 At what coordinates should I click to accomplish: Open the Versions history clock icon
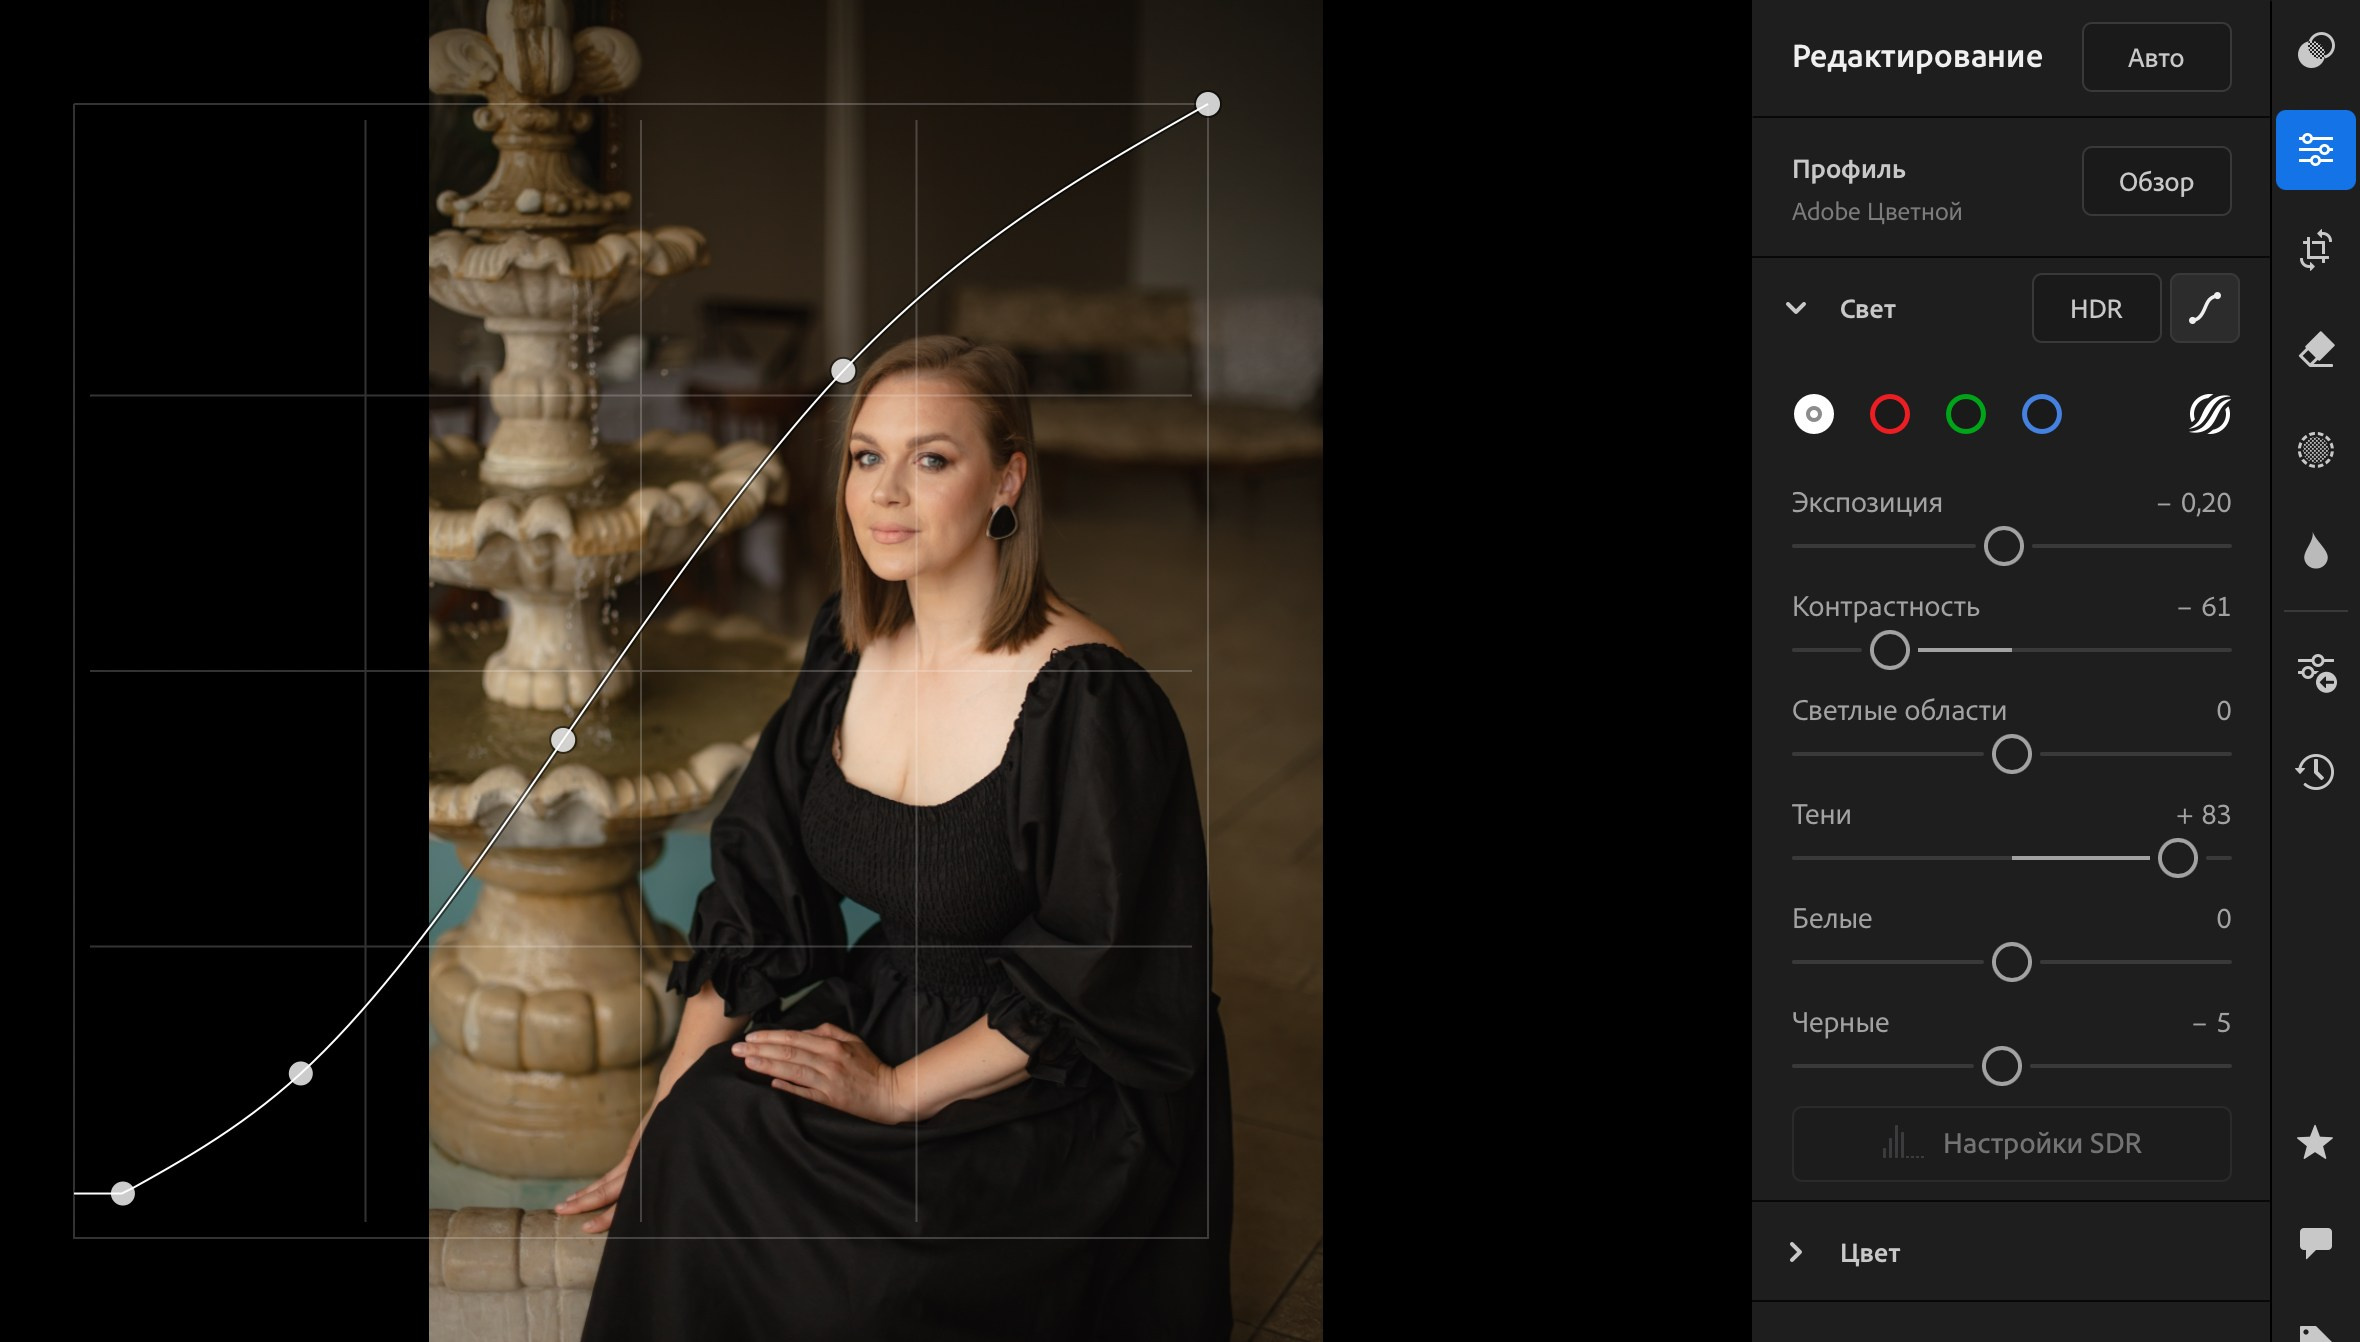pos(2315,771)
